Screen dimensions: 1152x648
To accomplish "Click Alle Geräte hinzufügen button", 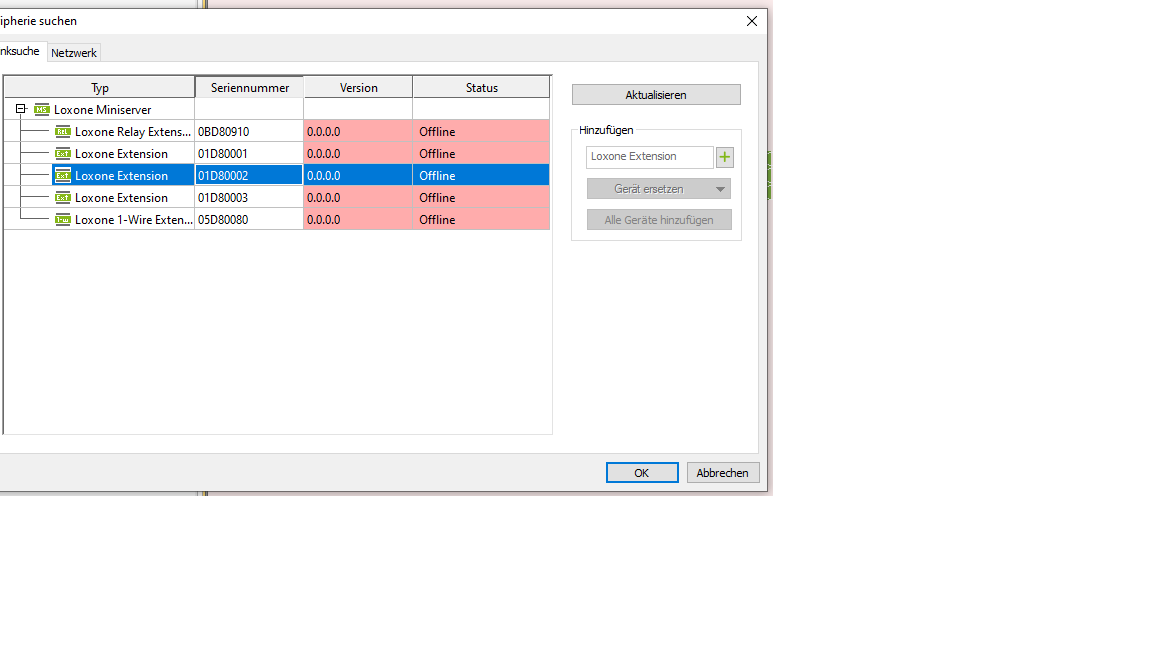I will (659, 220).
